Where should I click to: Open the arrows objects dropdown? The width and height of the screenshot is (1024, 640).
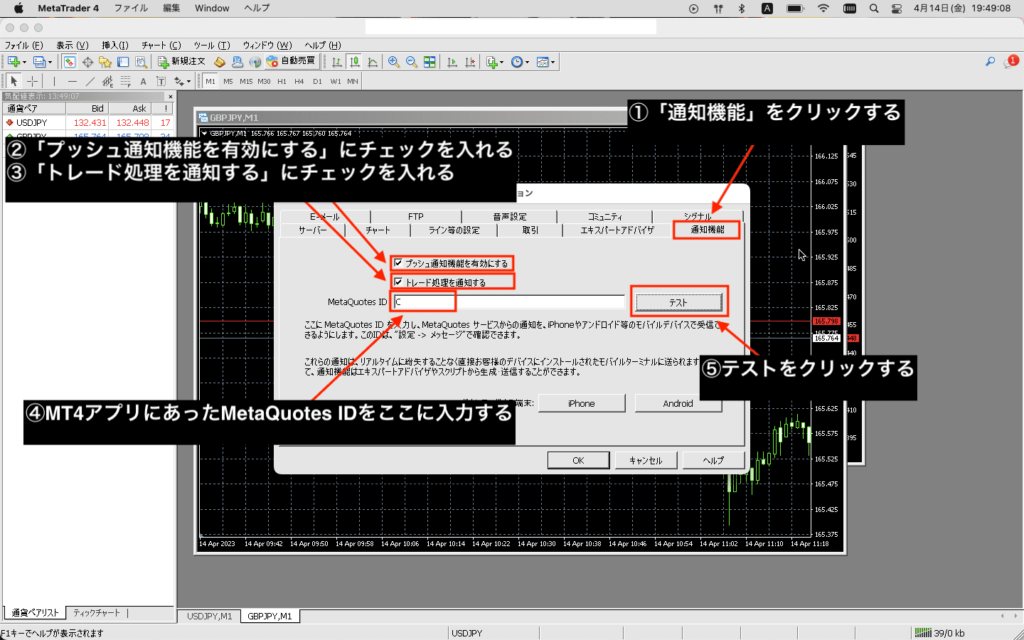[x=182, y=82]
